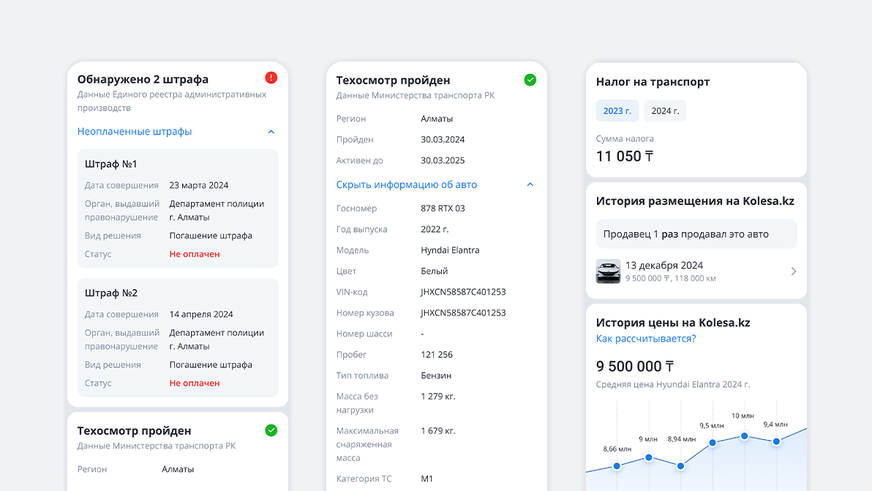The image size is (872, 491).
Task: Select the 2023 г. tax year tab
Action: click(617, 111)
